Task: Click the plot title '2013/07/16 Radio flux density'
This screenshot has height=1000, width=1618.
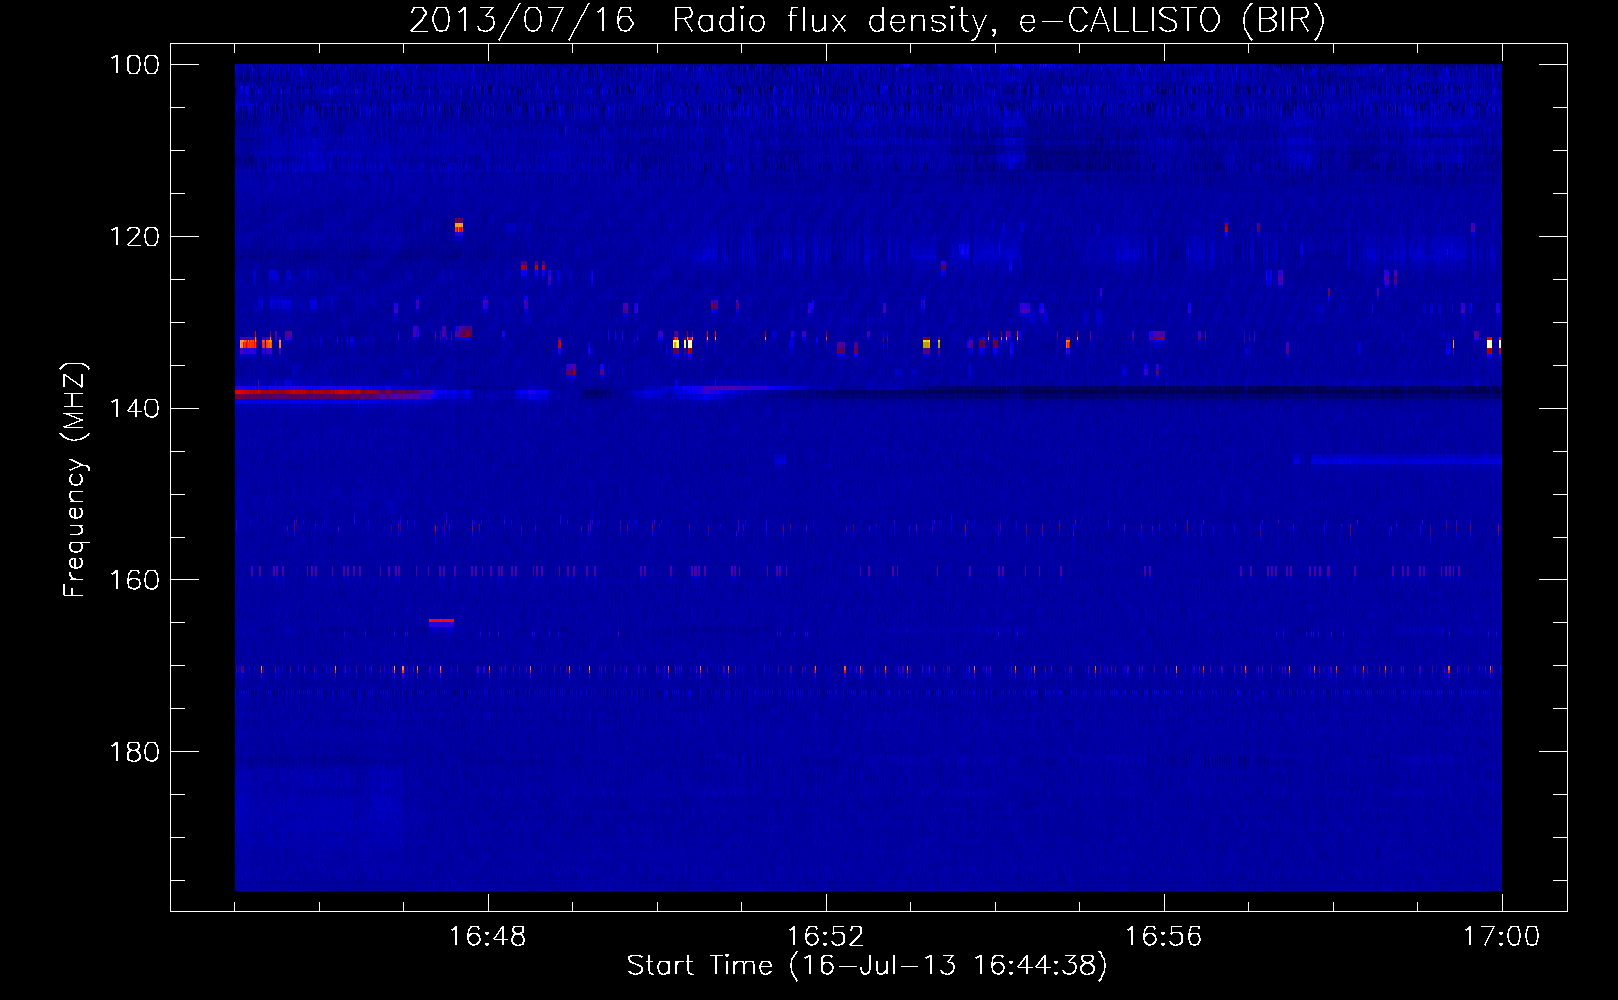Action: tap(697, 21)
